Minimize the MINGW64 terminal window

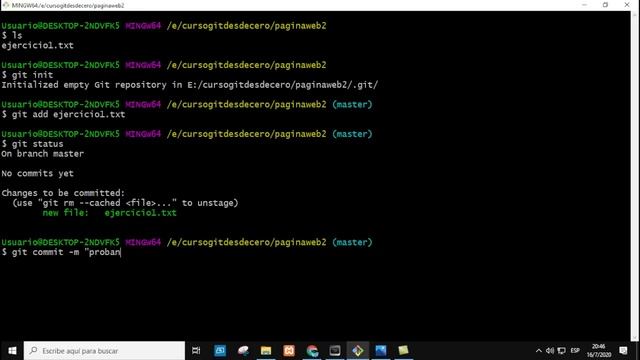[x=584, y=5]
